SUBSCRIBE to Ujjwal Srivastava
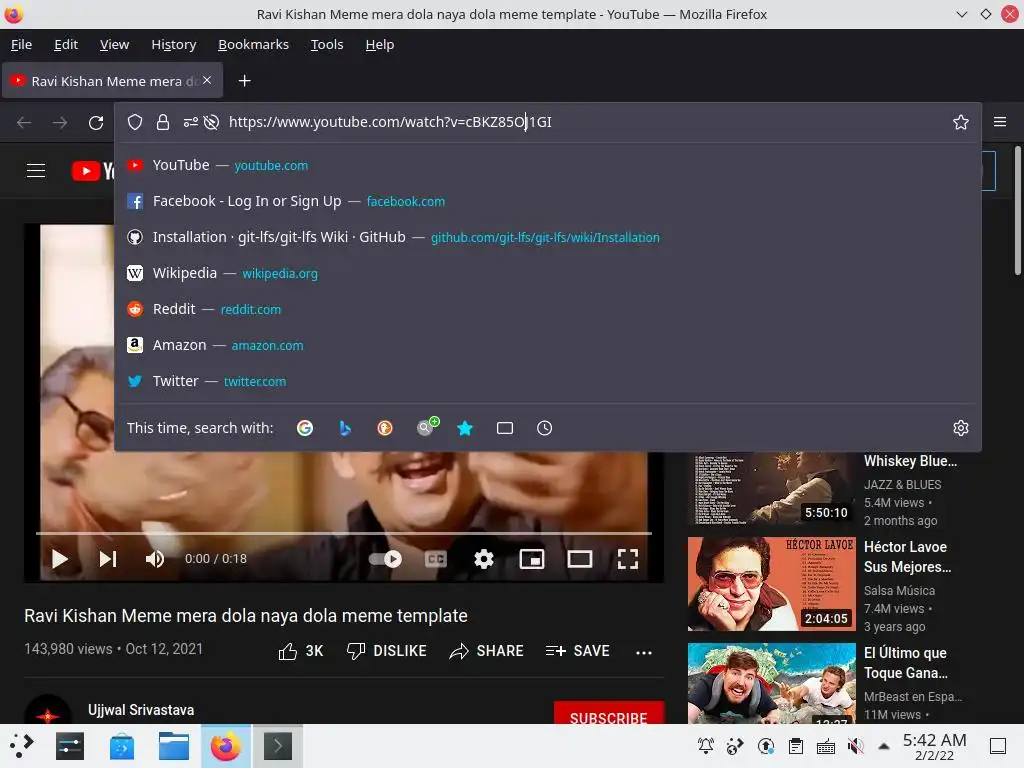 [609, 713]
